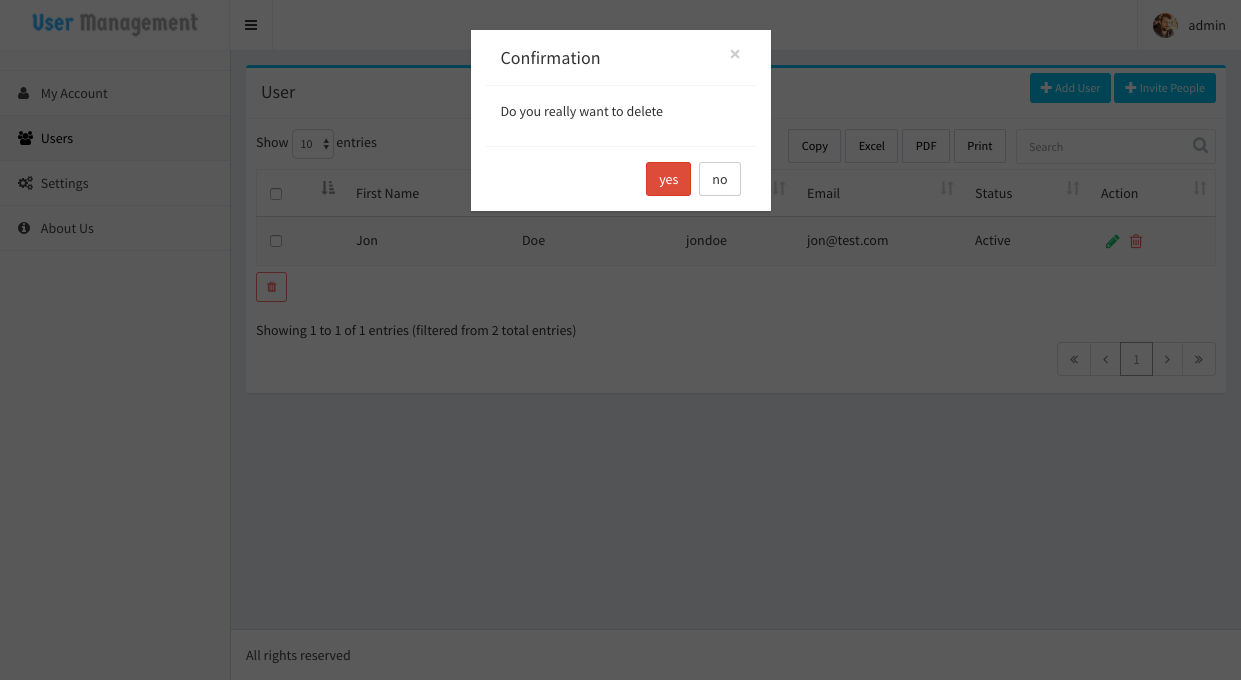Click the Settings gears icon

pyautogui.click(x=25, y=183)
